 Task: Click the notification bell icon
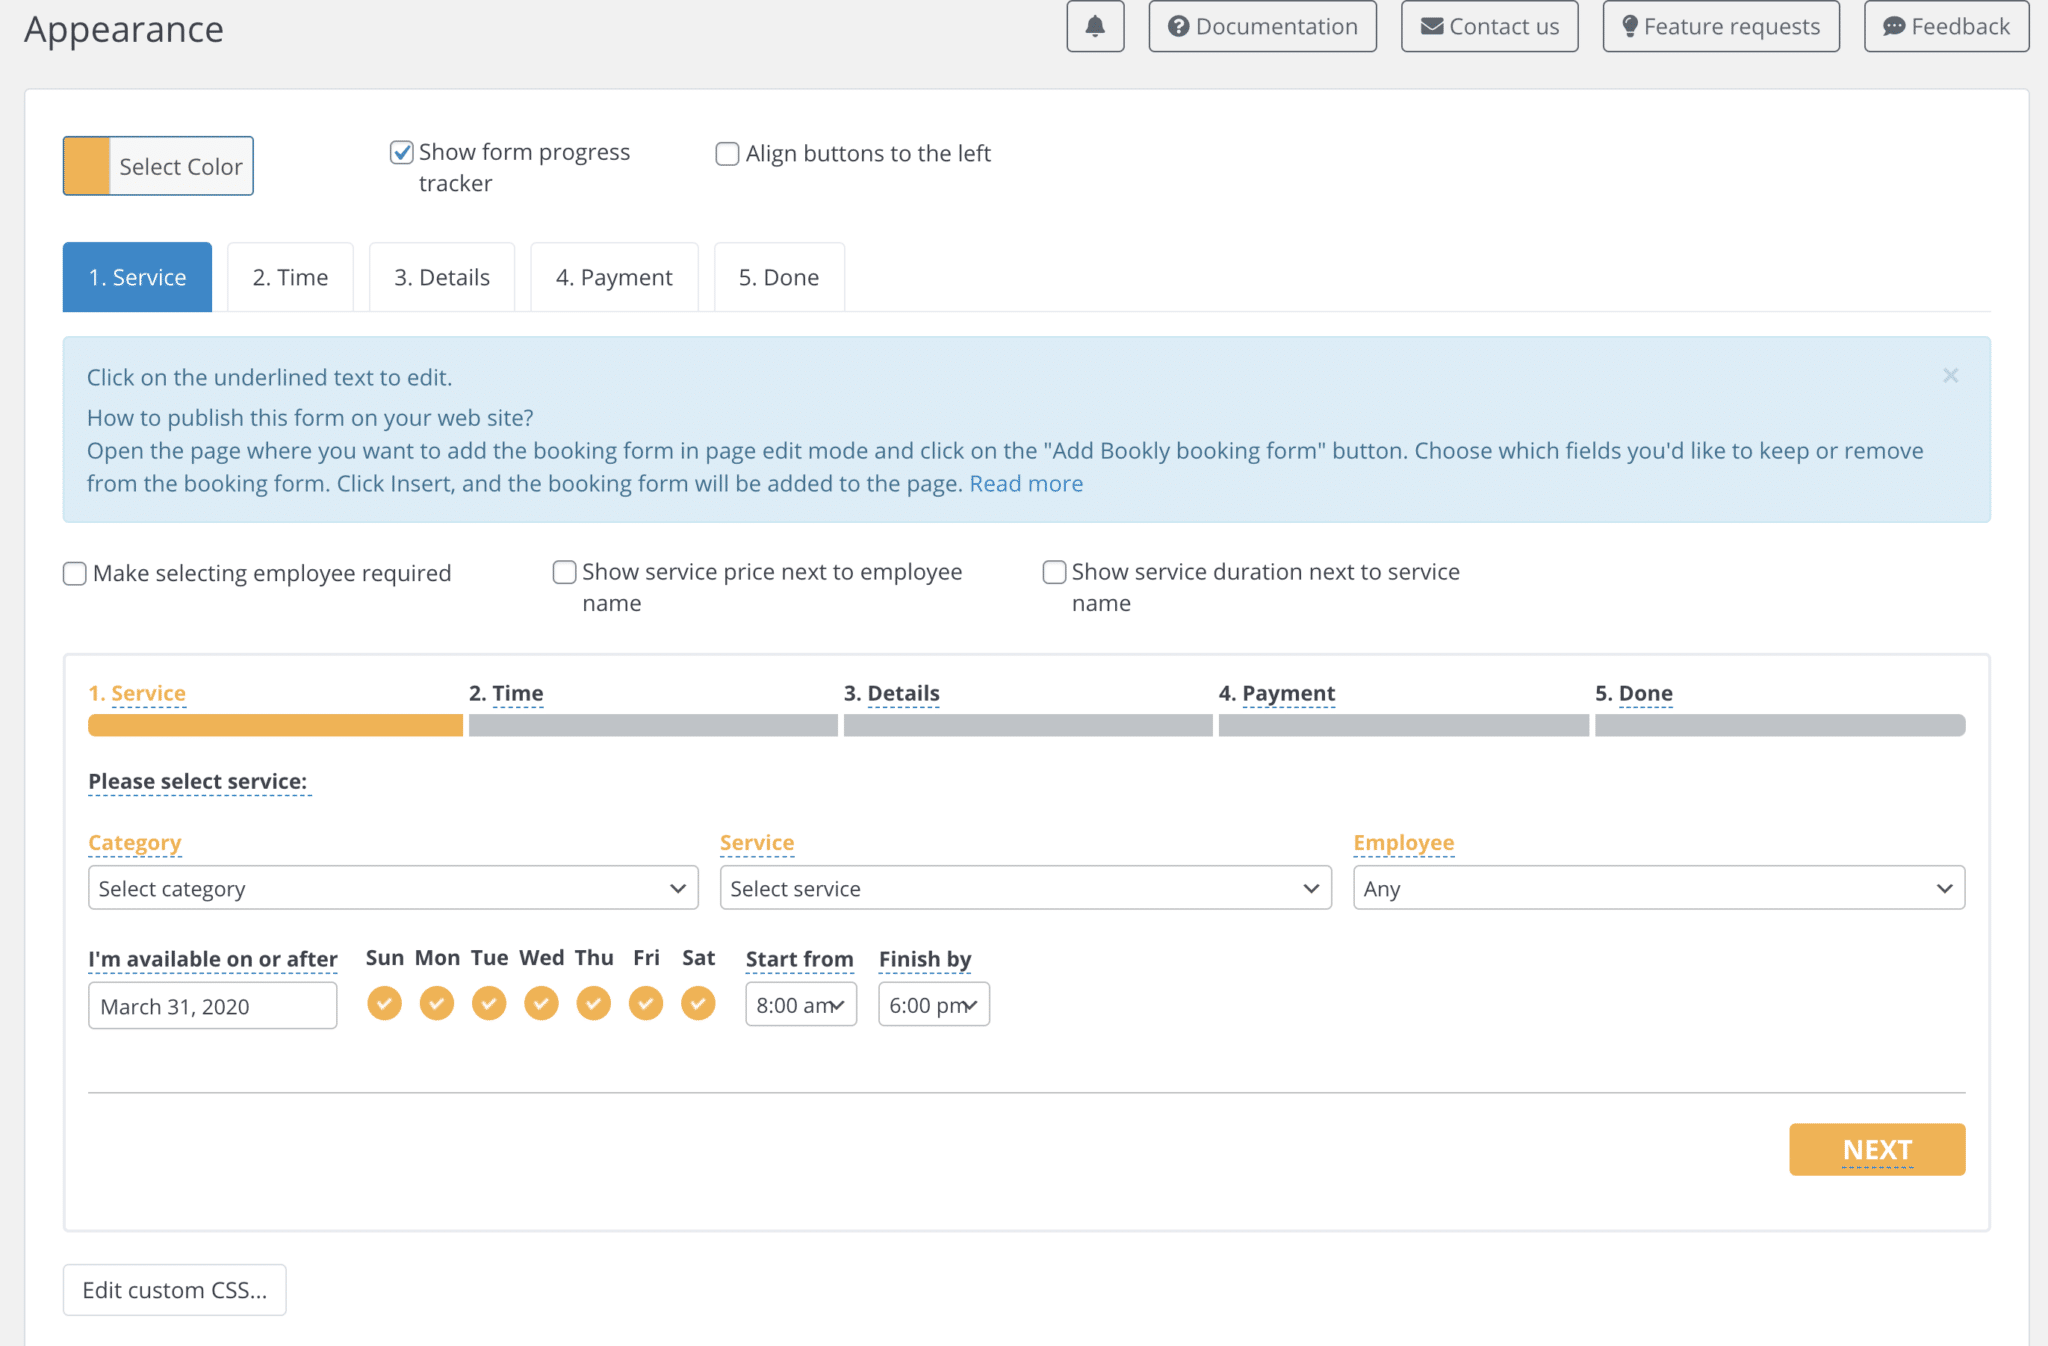click(x=1095, y=27)
